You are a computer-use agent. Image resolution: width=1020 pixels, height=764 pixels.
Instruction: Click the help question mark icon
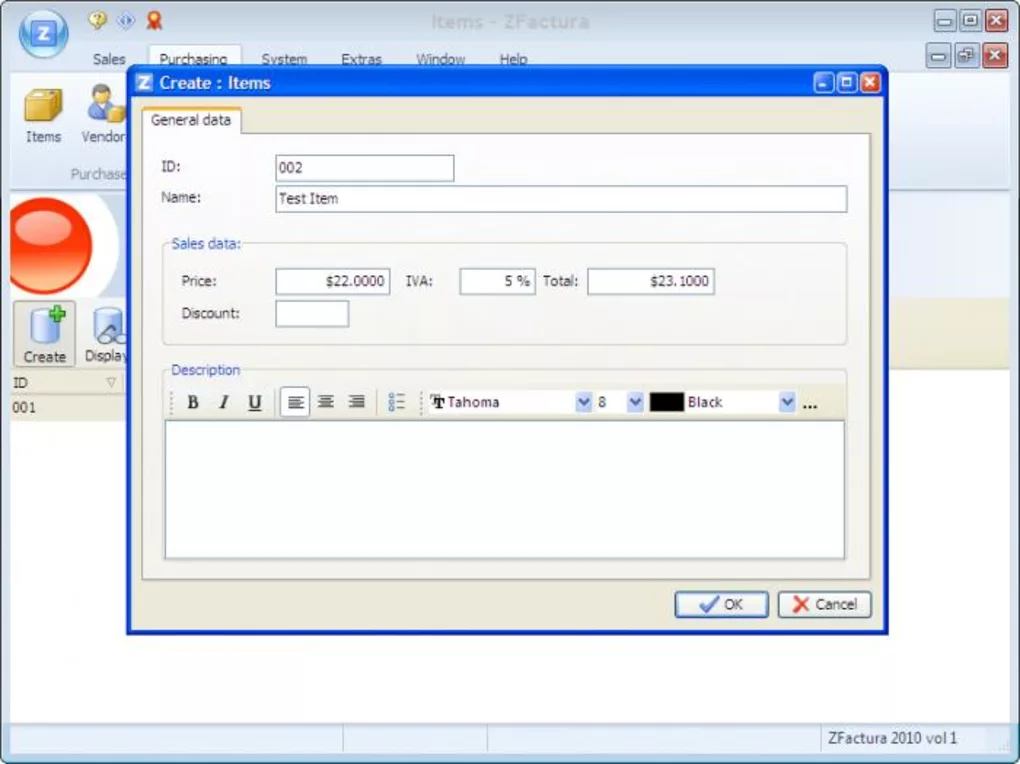click(x=97, y=20)
